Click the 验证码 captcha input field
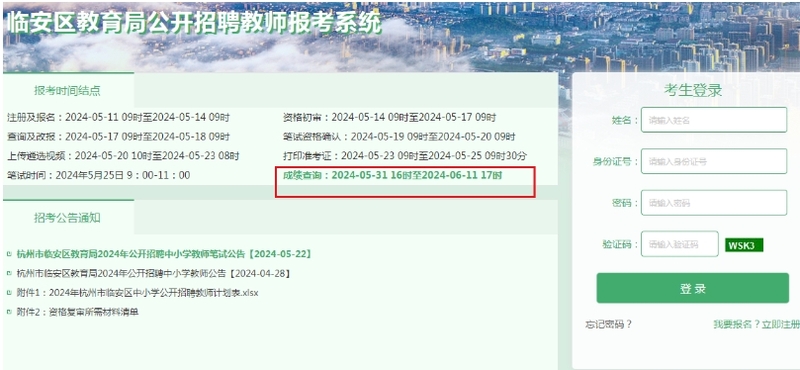Image resolution: width=800 pixels, height=370 pixels. point(680,244)
